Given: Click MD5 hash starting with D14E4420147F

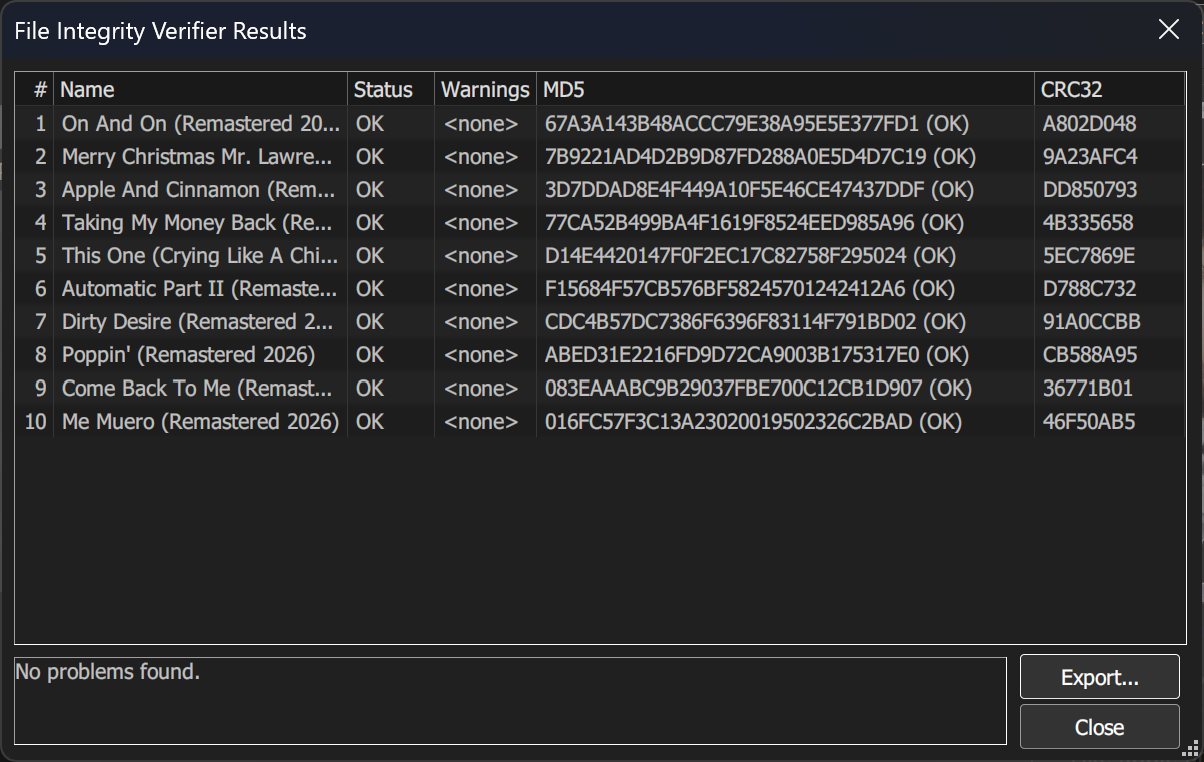Looking at the screenshot, I should click(x=750, y=256).
